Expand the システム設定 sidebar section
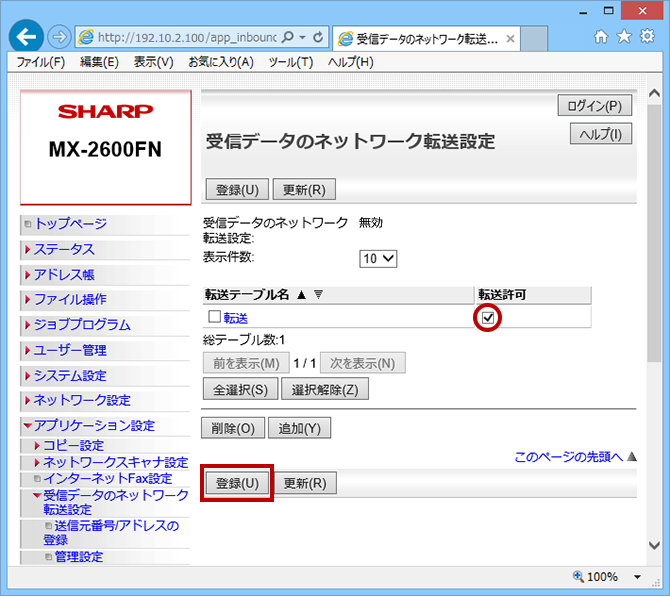The height and width of the screenshot is (596, 670). tap(70, 375)
